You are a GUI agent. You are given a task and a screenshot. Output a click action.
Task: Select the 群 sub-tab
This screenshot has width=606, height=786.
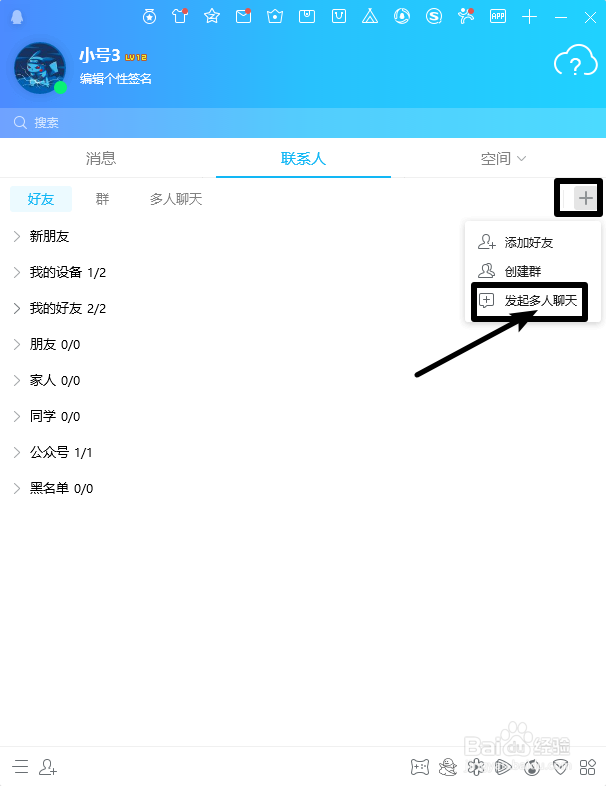coord(102,199)
